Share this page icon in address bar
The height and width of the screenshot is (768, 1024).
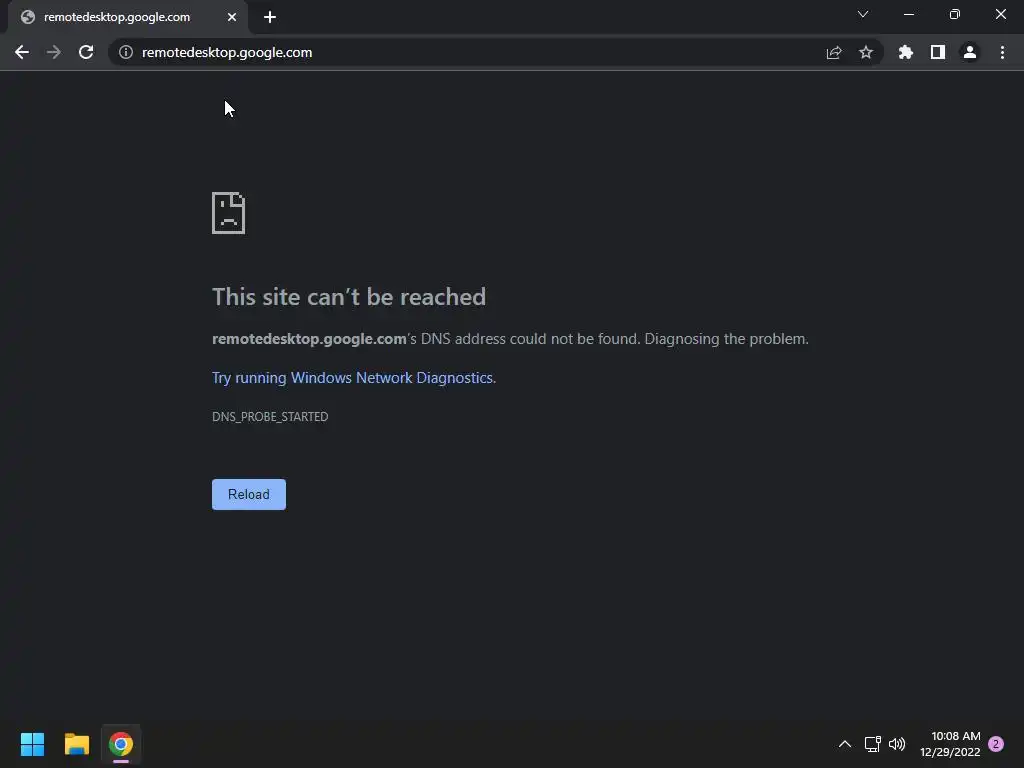[x=834, y=52]
